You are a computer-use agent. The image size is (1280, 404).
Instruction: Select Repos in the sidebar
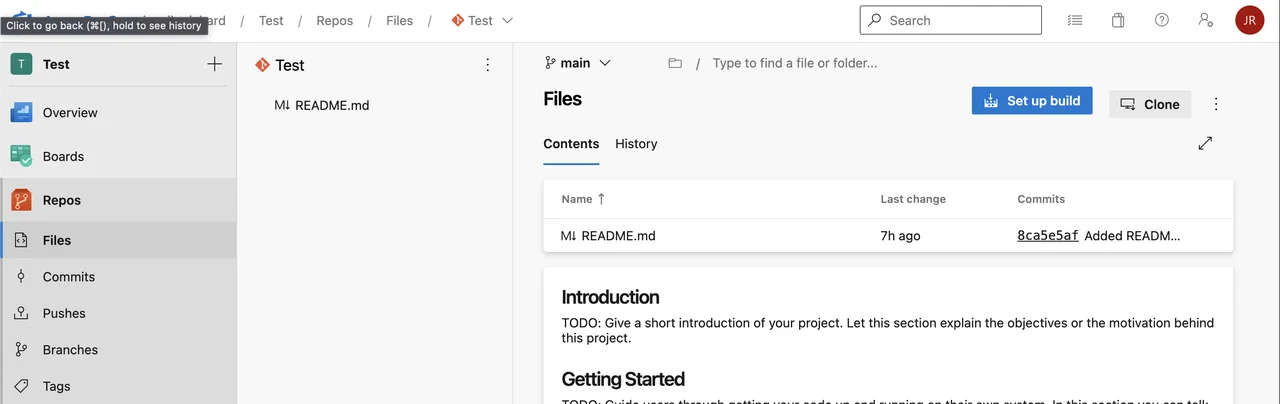pos(118,200)
